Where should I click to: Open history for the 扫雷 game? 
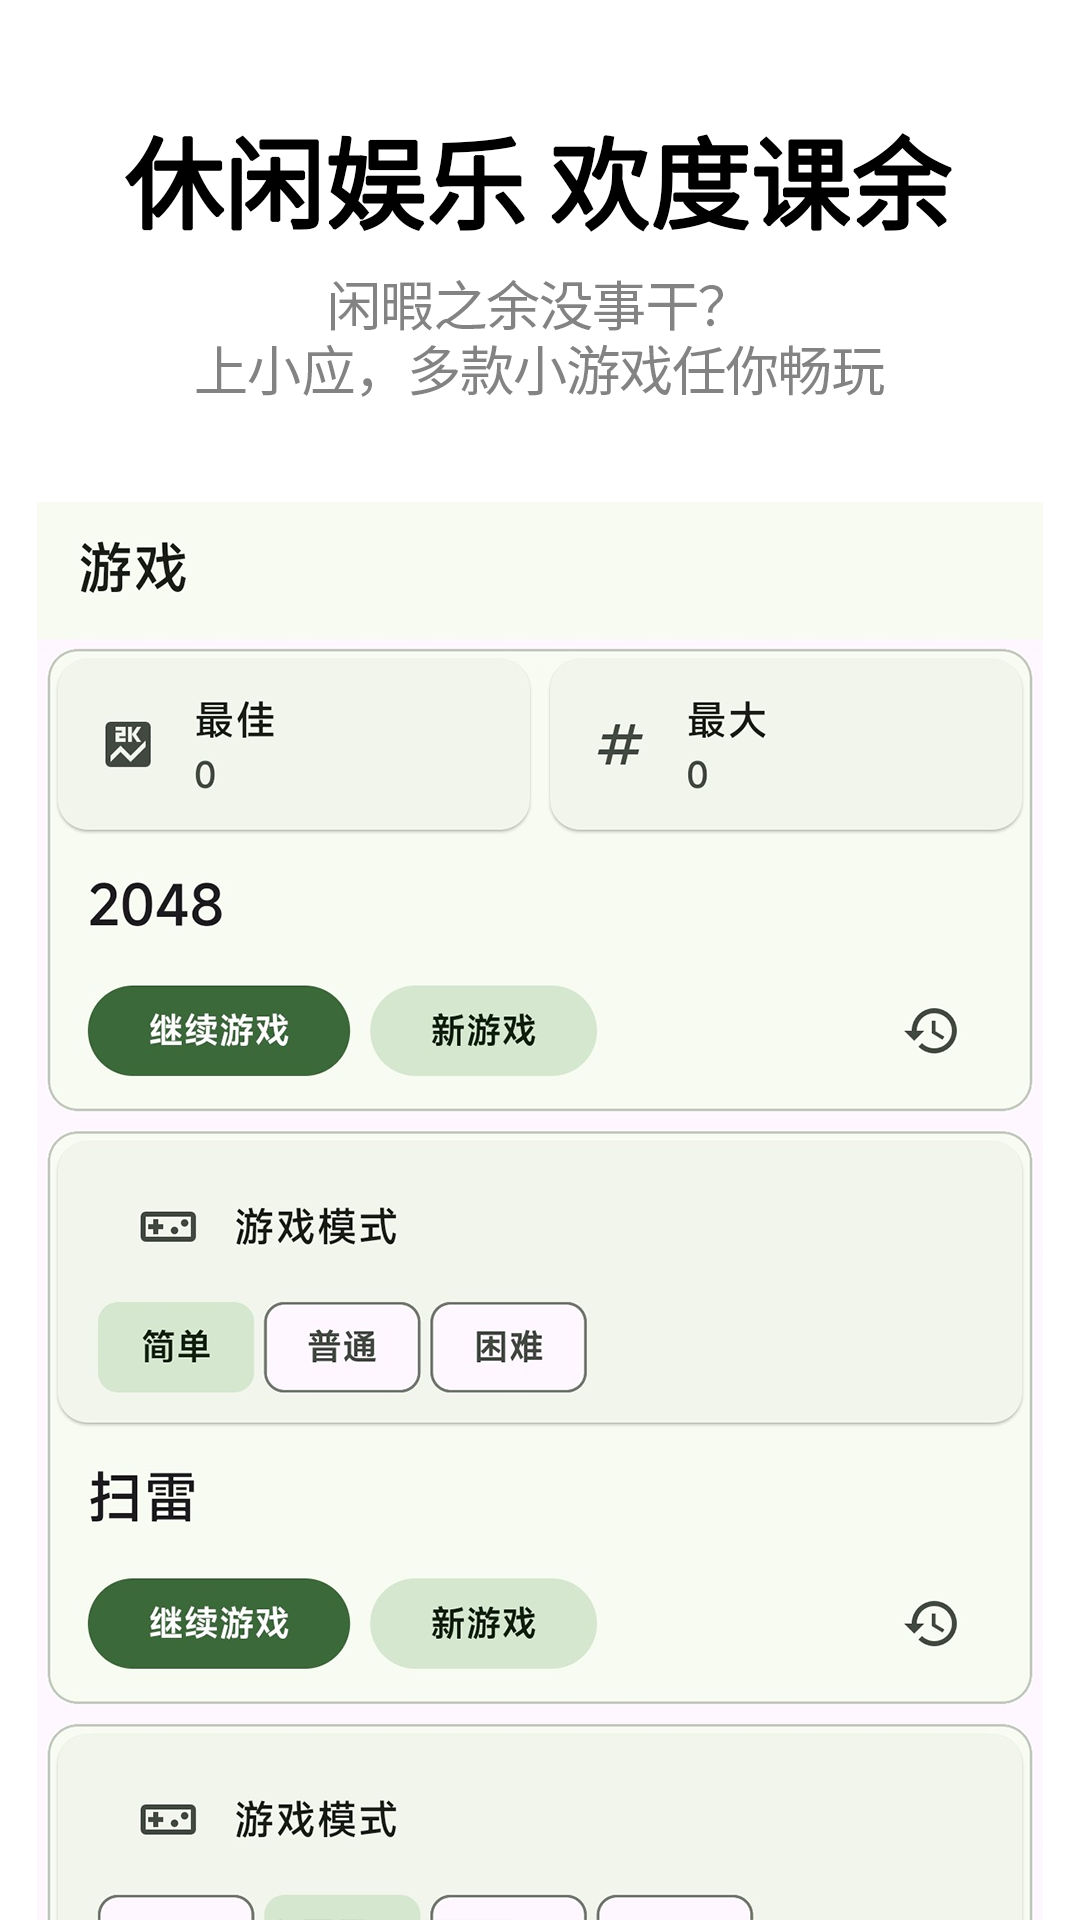click(931, 1623)
